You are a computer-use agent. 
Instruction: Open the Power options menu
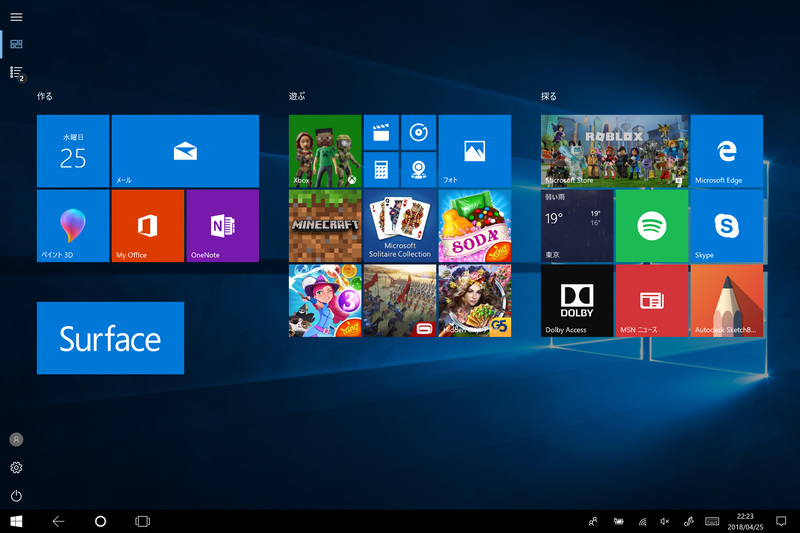click(x=16, y=496)
